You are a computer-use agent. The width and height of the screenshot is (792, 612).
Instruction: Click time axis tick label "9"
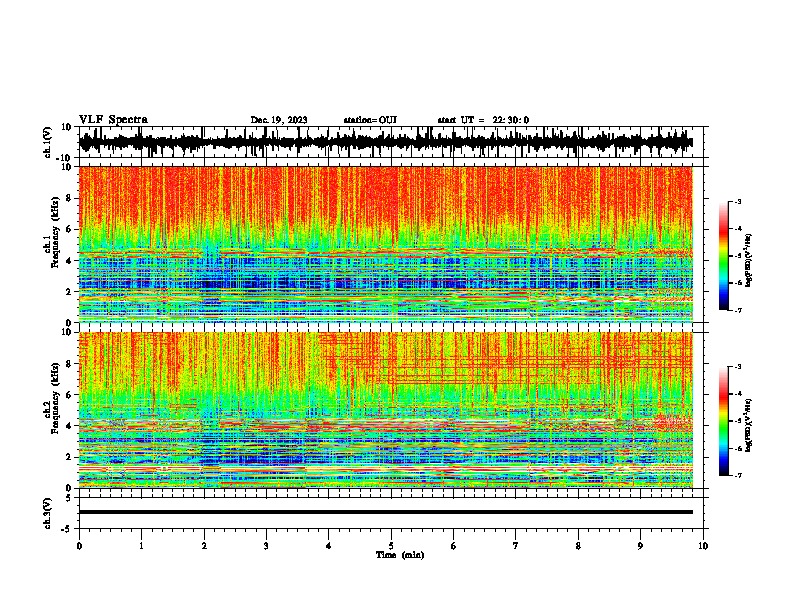coord(640,546)
